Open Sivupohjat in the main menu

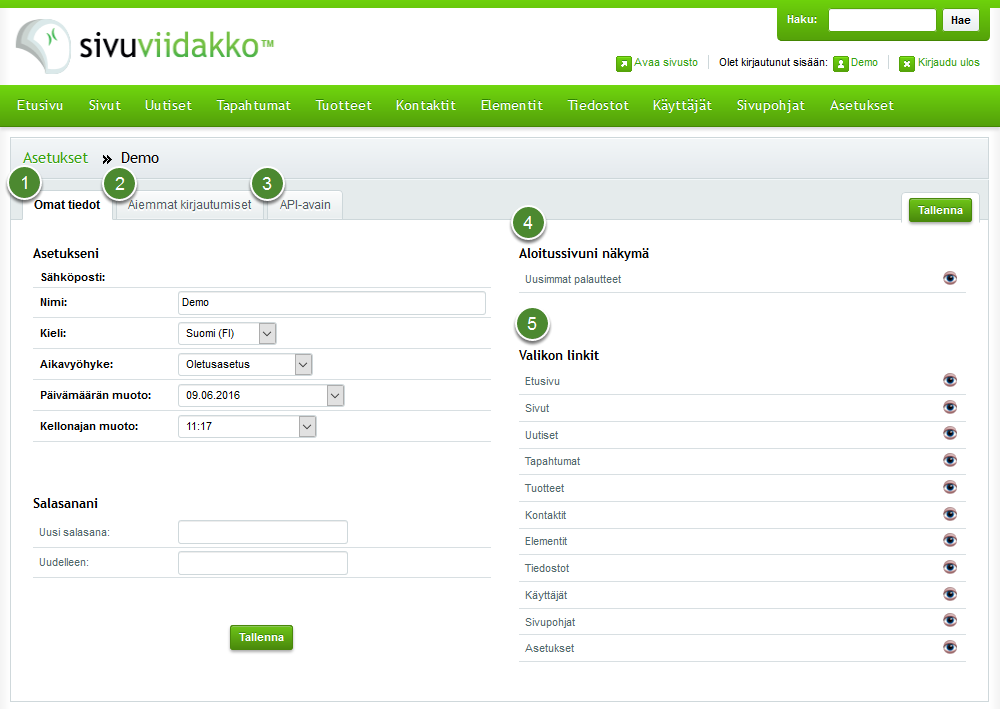click(770, 106)
